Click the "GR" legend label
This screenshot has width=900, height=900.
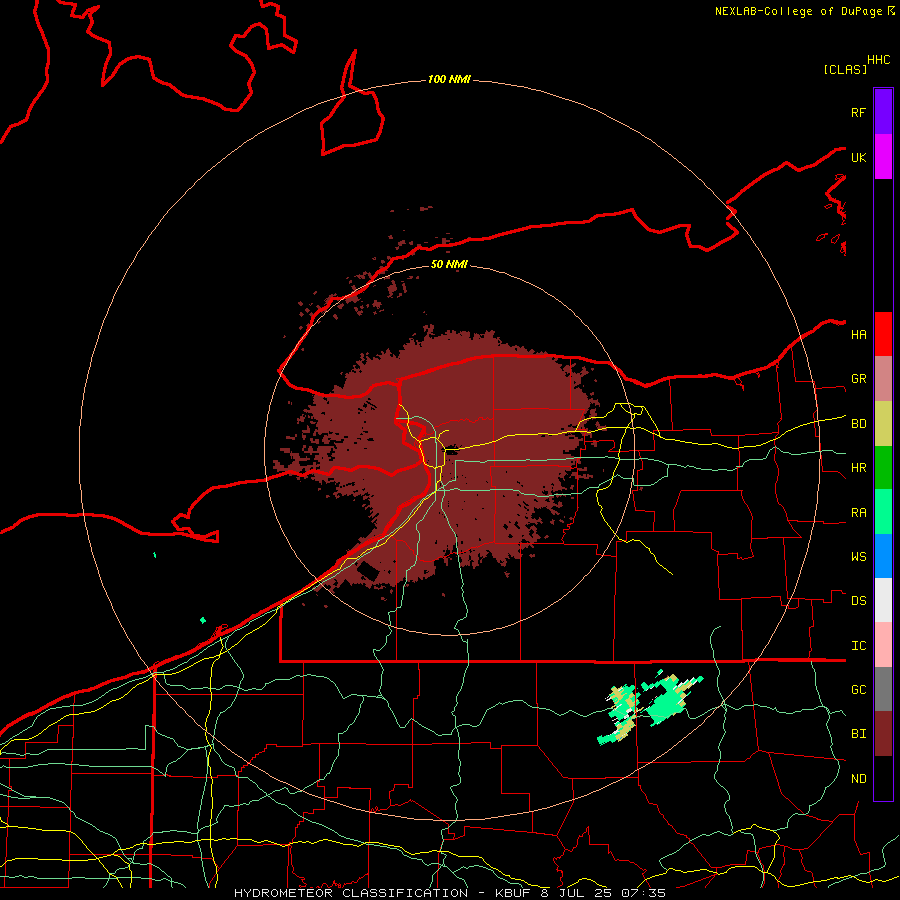[858, 379]
